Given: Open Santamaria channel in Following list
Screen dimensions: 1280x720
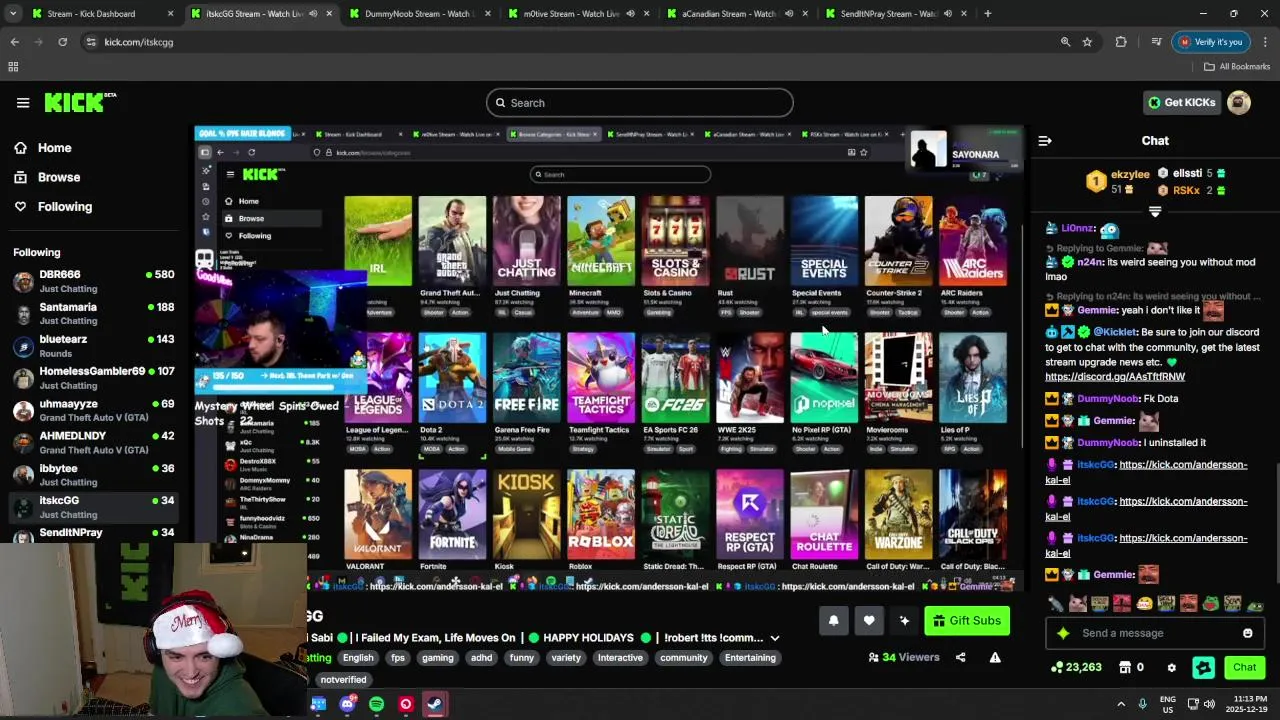Looking at the screenshot, I should pos(94,314).
